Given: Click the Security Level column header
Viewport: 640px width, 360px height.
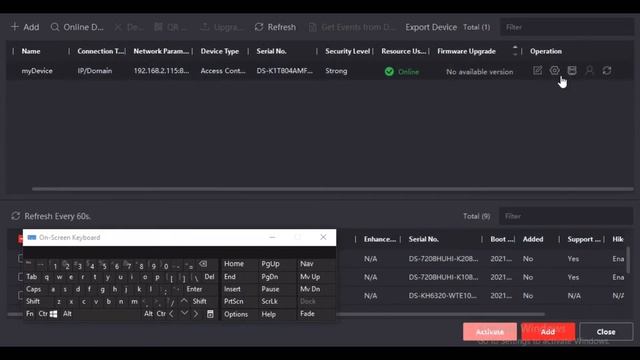Looking at the screenshot, I should 347,51.
